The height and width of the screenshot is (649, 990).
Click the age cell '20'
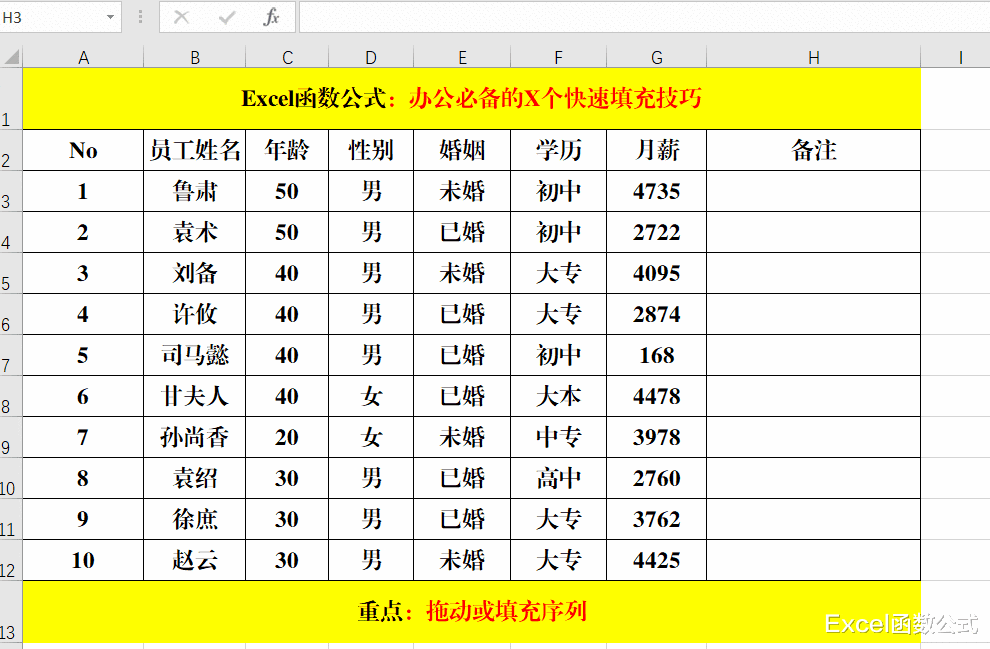[x=287, y=438]
